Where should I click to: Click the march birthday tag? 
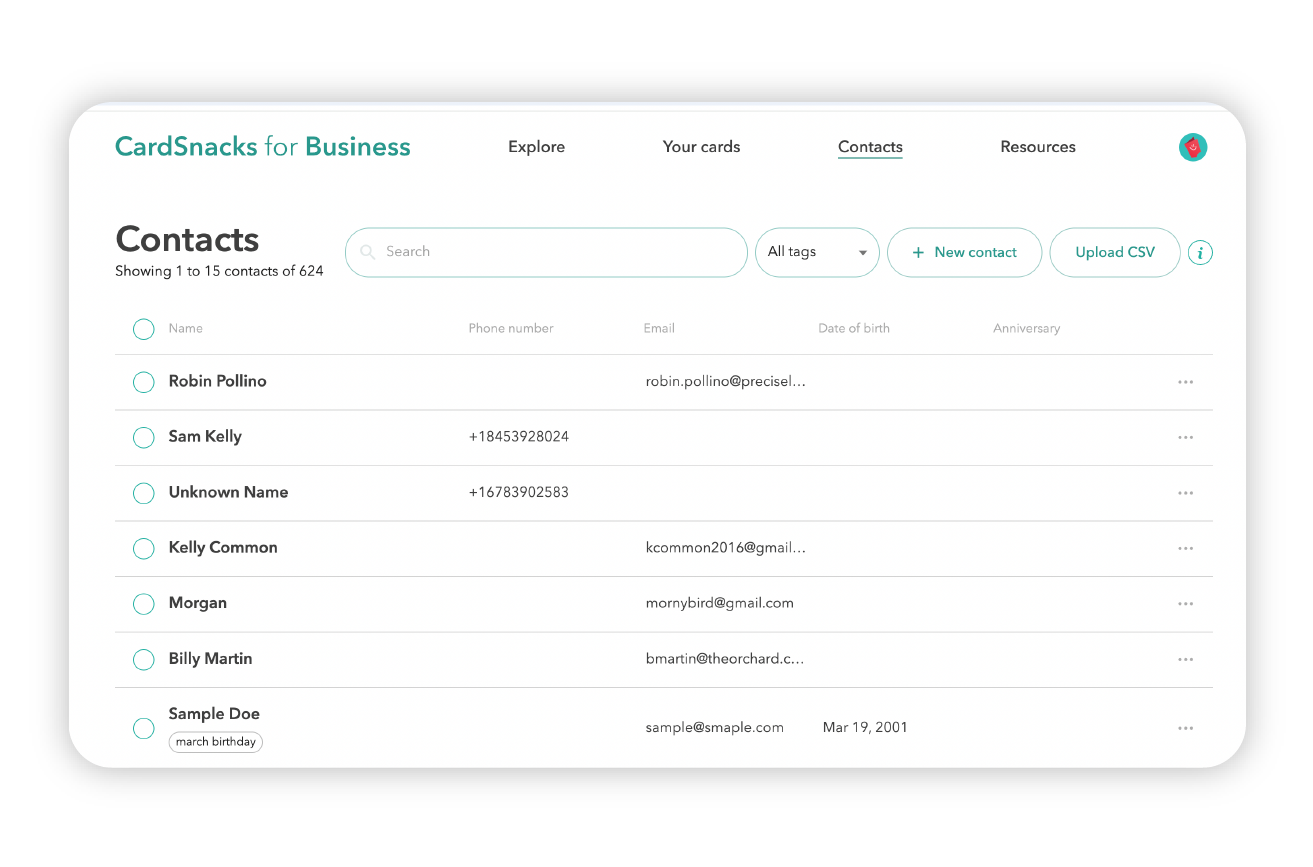coord(216,742)
